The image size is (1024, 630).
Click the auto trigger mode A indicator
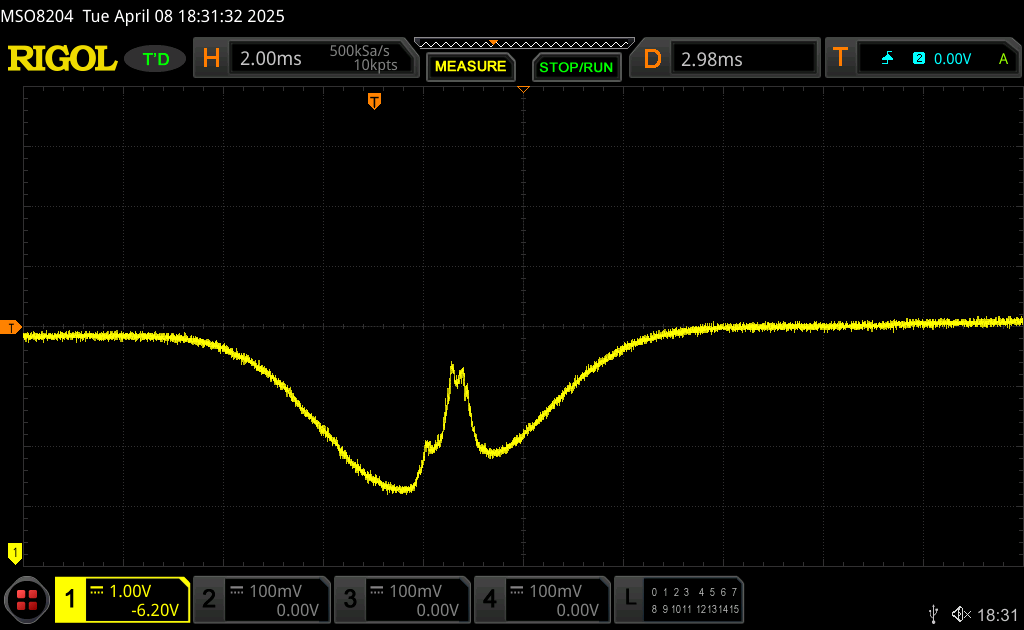click(x=1004, y=59)
